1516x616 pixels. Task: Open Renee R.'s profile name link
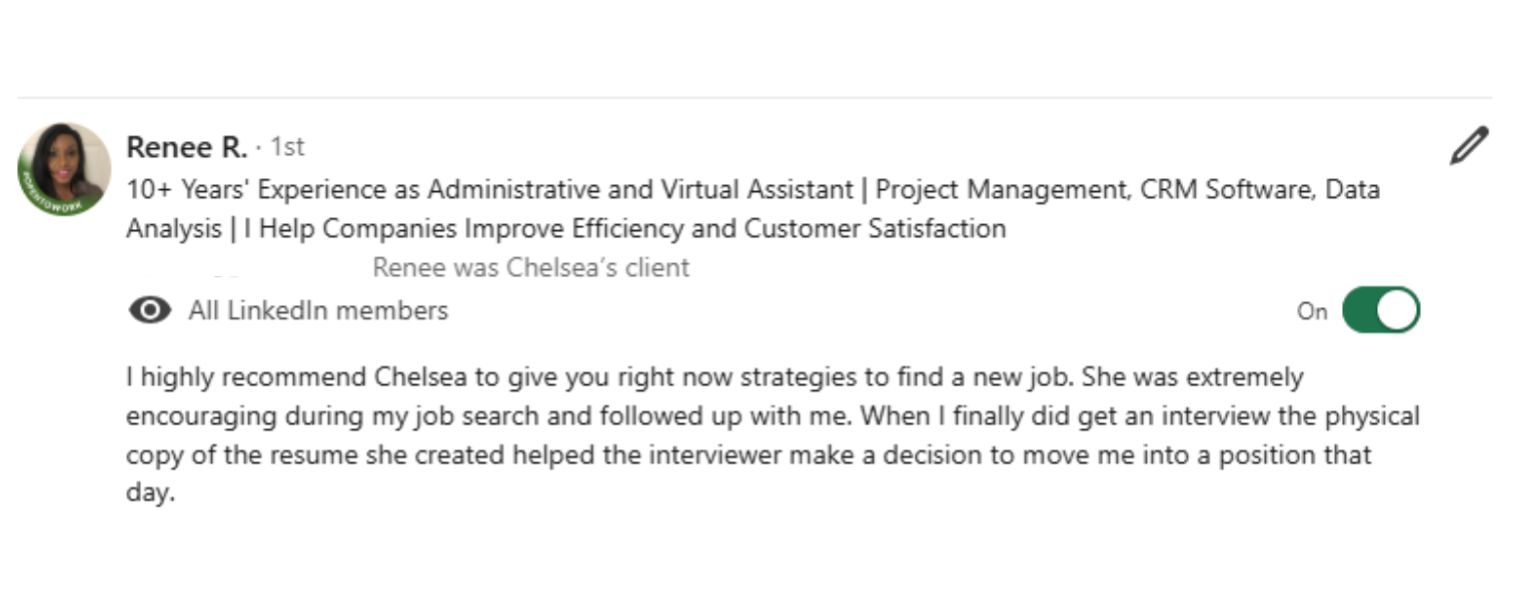[x=186, y=147]
